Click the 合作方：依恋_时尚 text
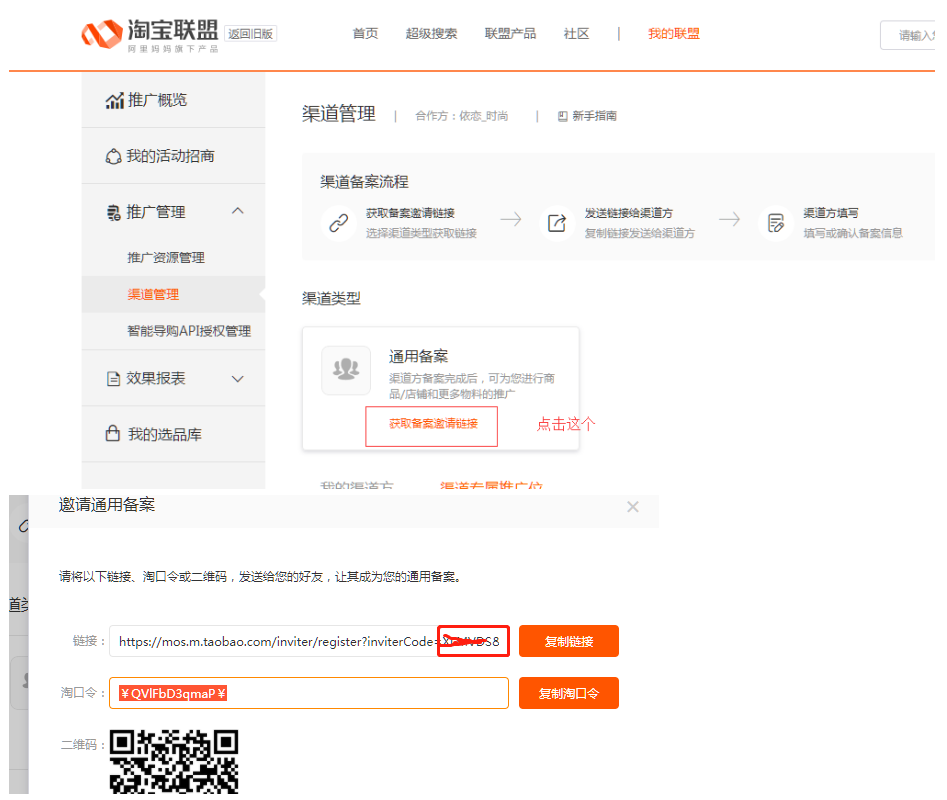Image resolution: width=947 pixels, height=800 pixels. click(x=461, y=116)
